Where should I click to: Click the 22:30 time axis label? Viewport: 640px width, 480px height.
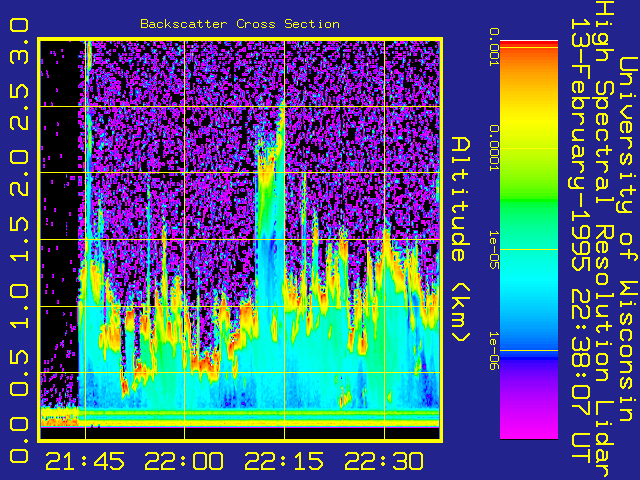point(384,461)
